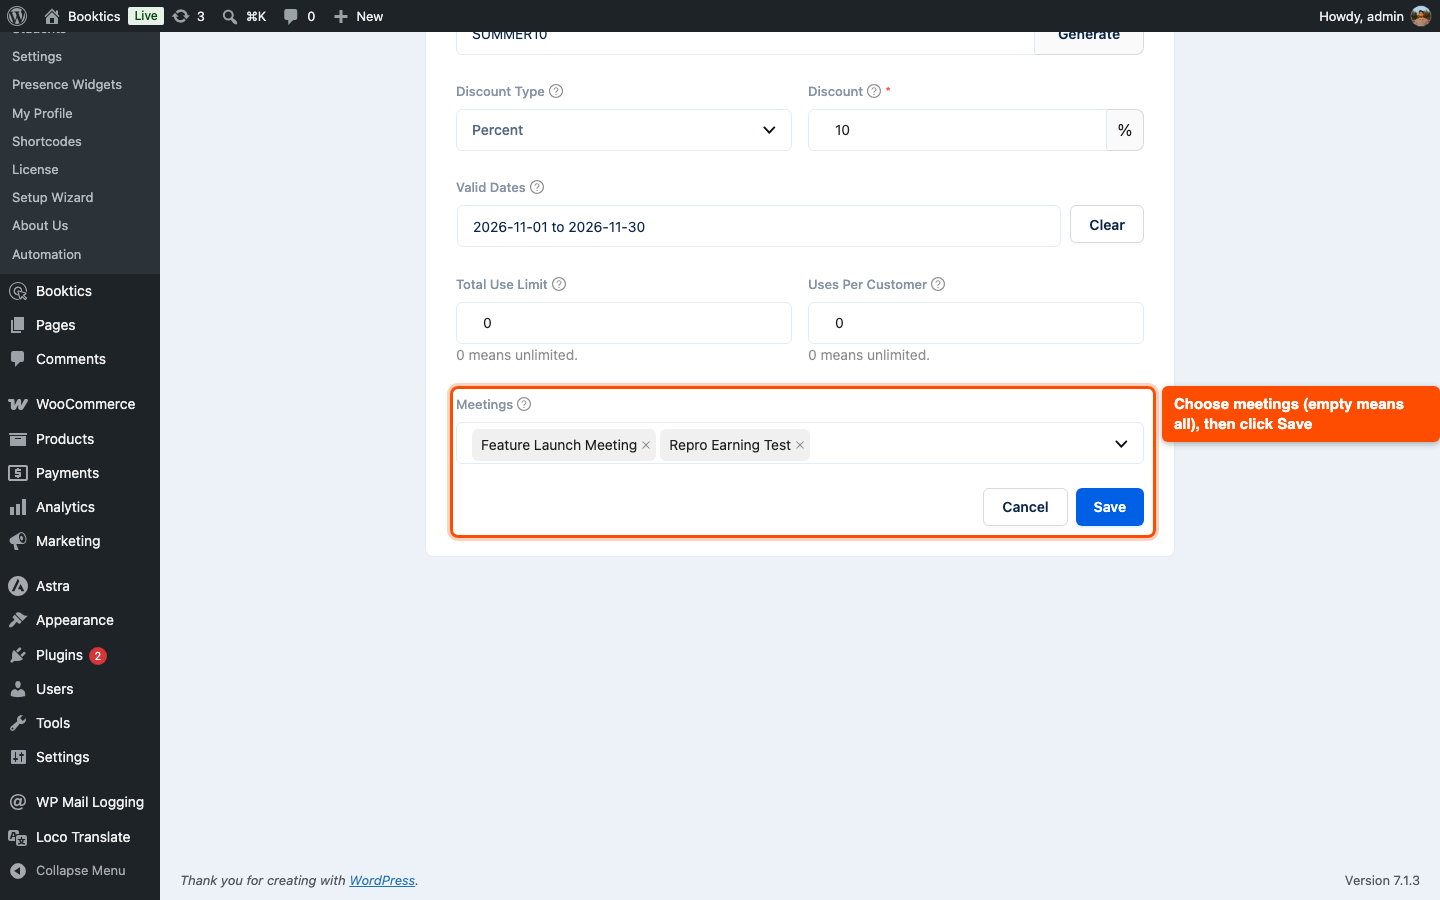Click the plus New icon
Image resolution: width=1440 pixels, height=900 pixels.
[341, 16]
